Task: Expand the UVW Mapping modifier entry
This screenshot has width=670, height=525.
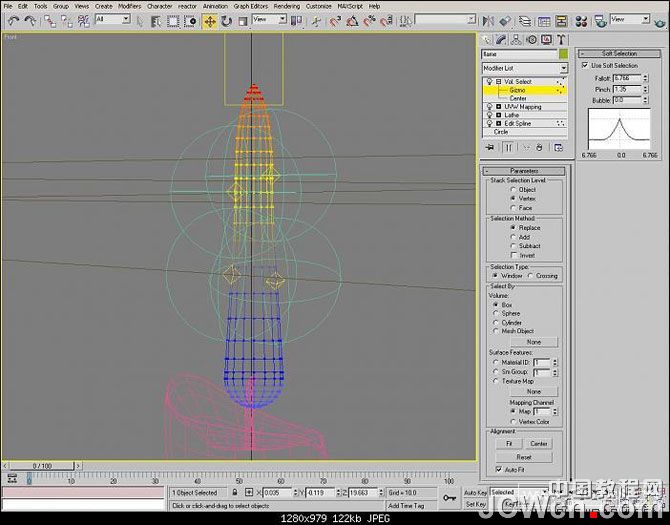Action: [499, 107]
